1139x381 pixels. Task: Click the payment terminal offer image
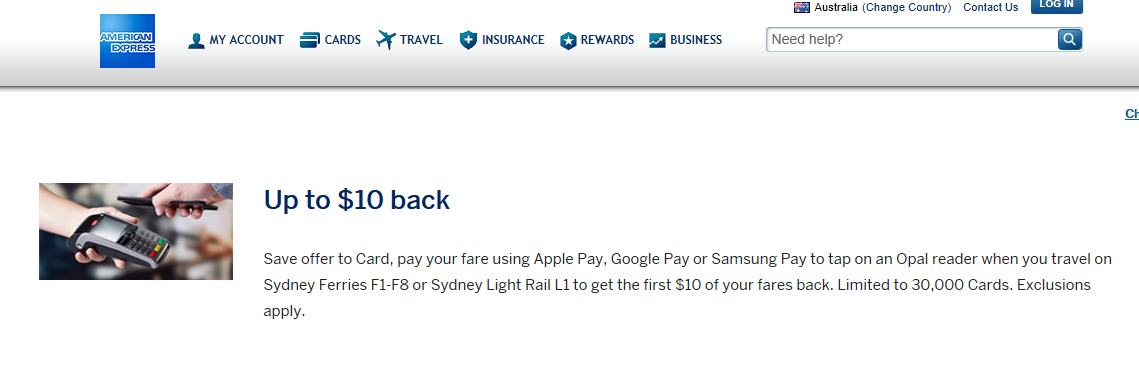pyautogui.click(x=136, y=232)
